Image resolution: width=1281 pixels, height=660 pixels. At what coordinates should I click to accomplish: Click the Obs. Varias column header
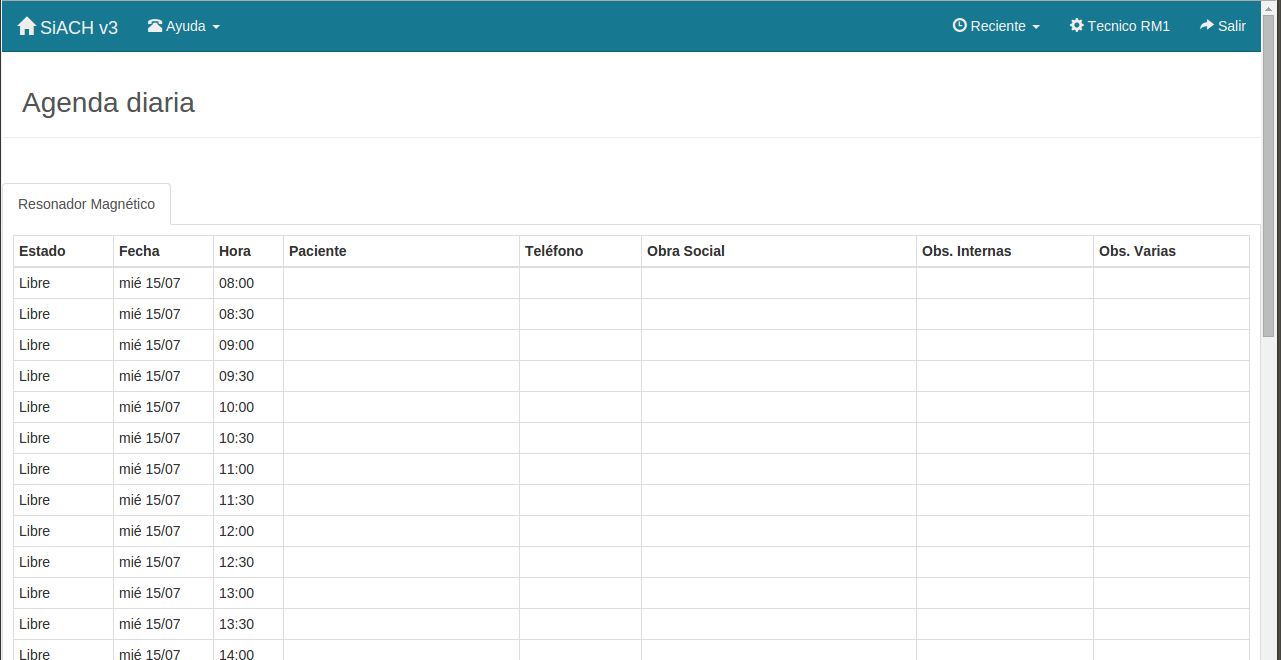click(x=1171, y=251)
